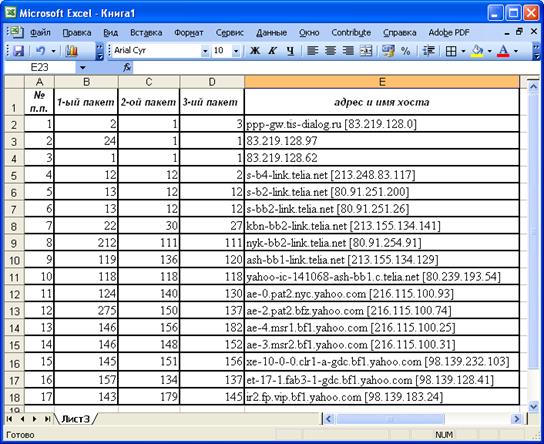Click the Increase Indent icon
544x444 pixels.
[x=429, y=51]
